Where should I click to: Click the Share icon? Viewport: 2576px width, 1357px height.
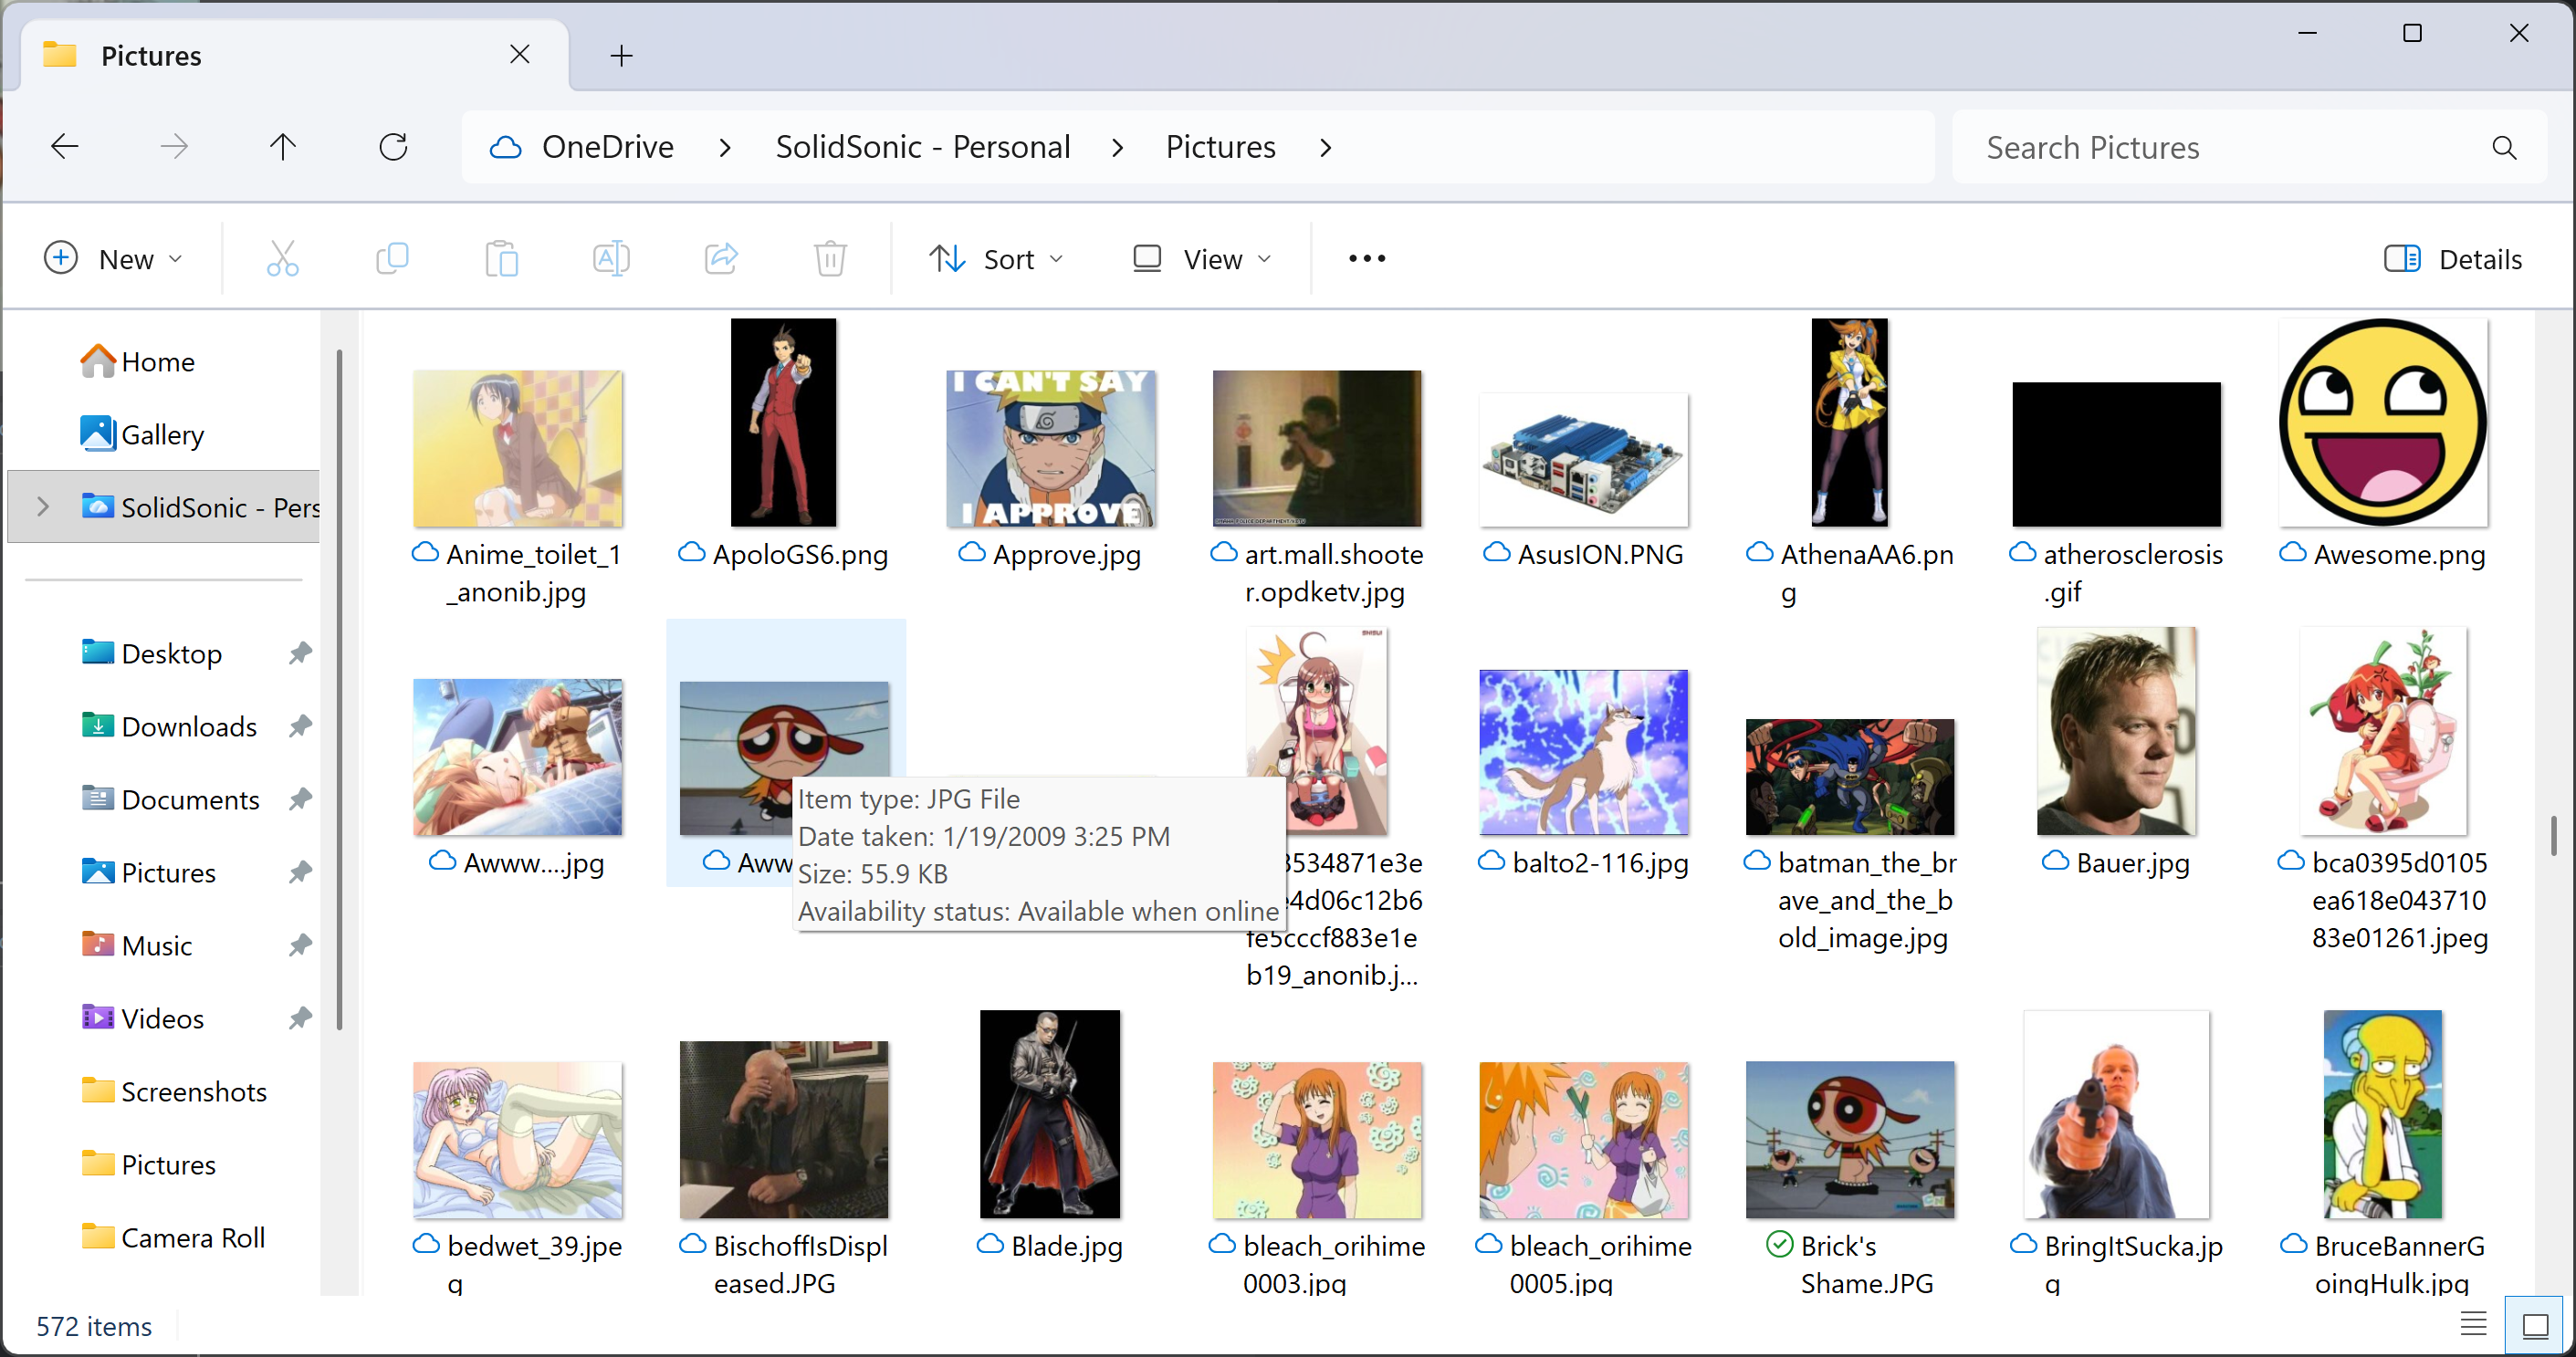(x=721, y=259)
